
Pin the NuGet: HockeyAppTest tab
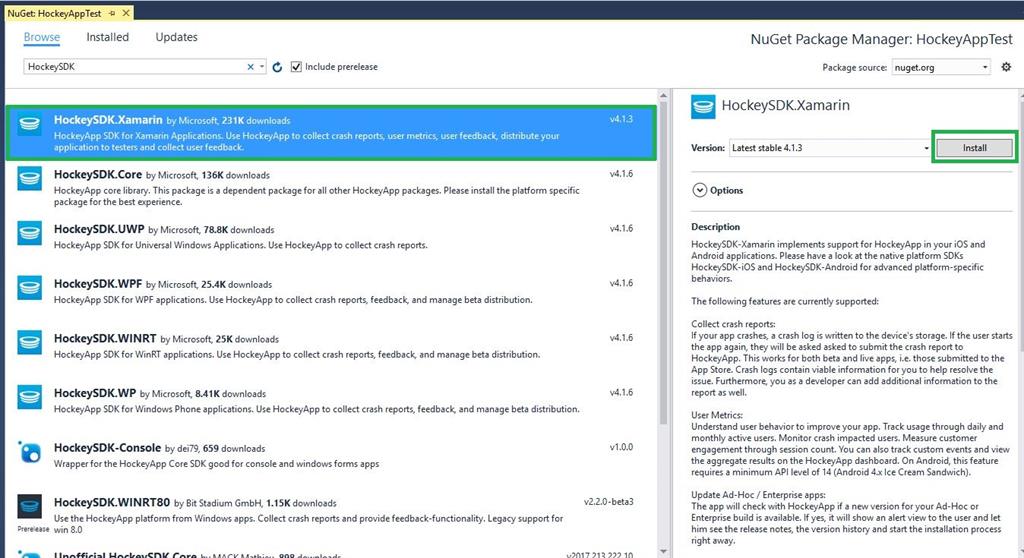(x=112, y=13)
